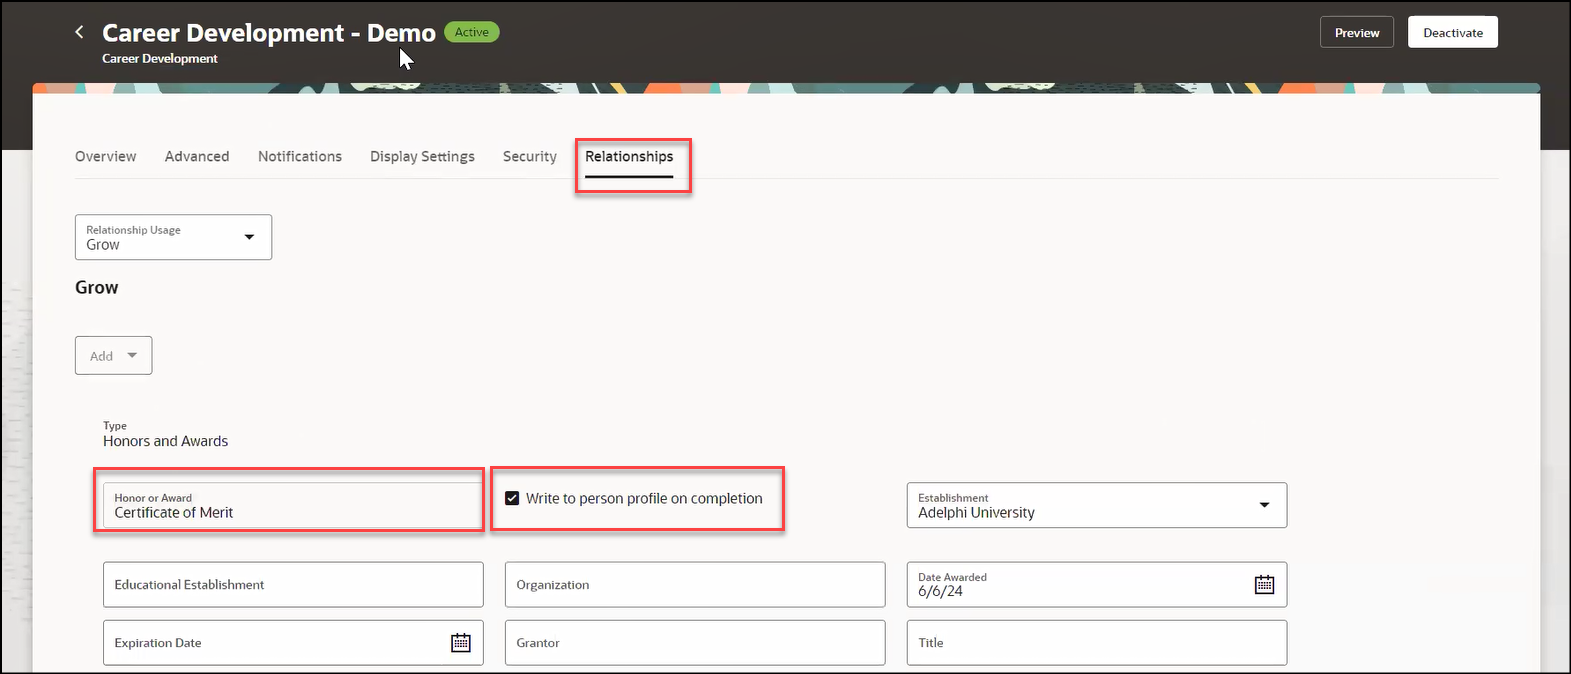Click the Deactivate button
The width and height of the screenshot is (1571, 674).
point(1453,32)
